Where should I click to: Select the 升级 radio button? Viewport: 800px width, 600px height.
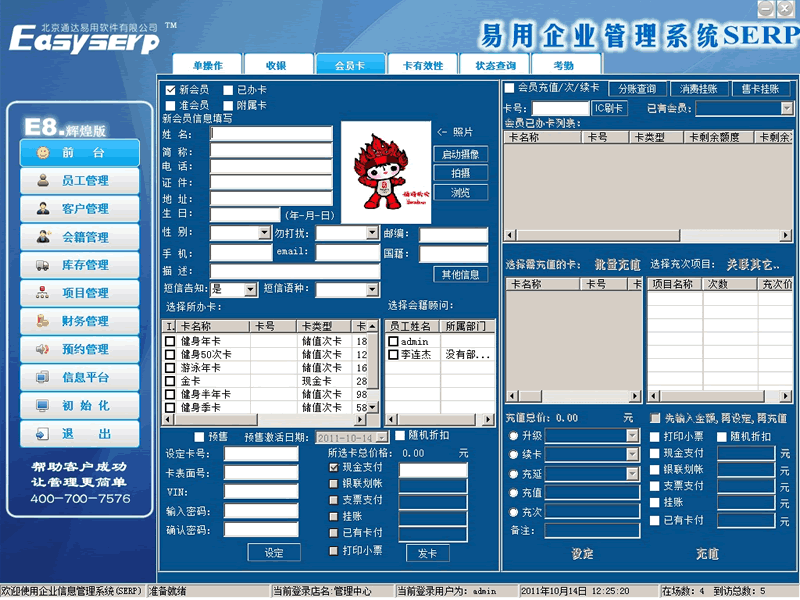click(513, 436)
